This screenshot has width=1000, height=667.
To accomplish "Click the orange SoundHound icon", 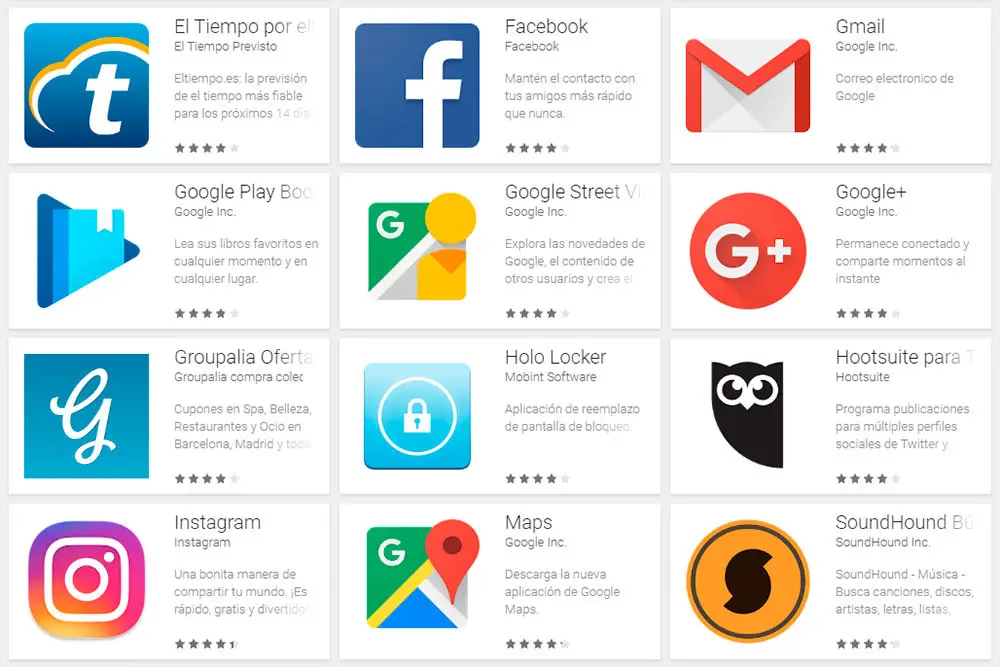I will click(x=747, y=581).
